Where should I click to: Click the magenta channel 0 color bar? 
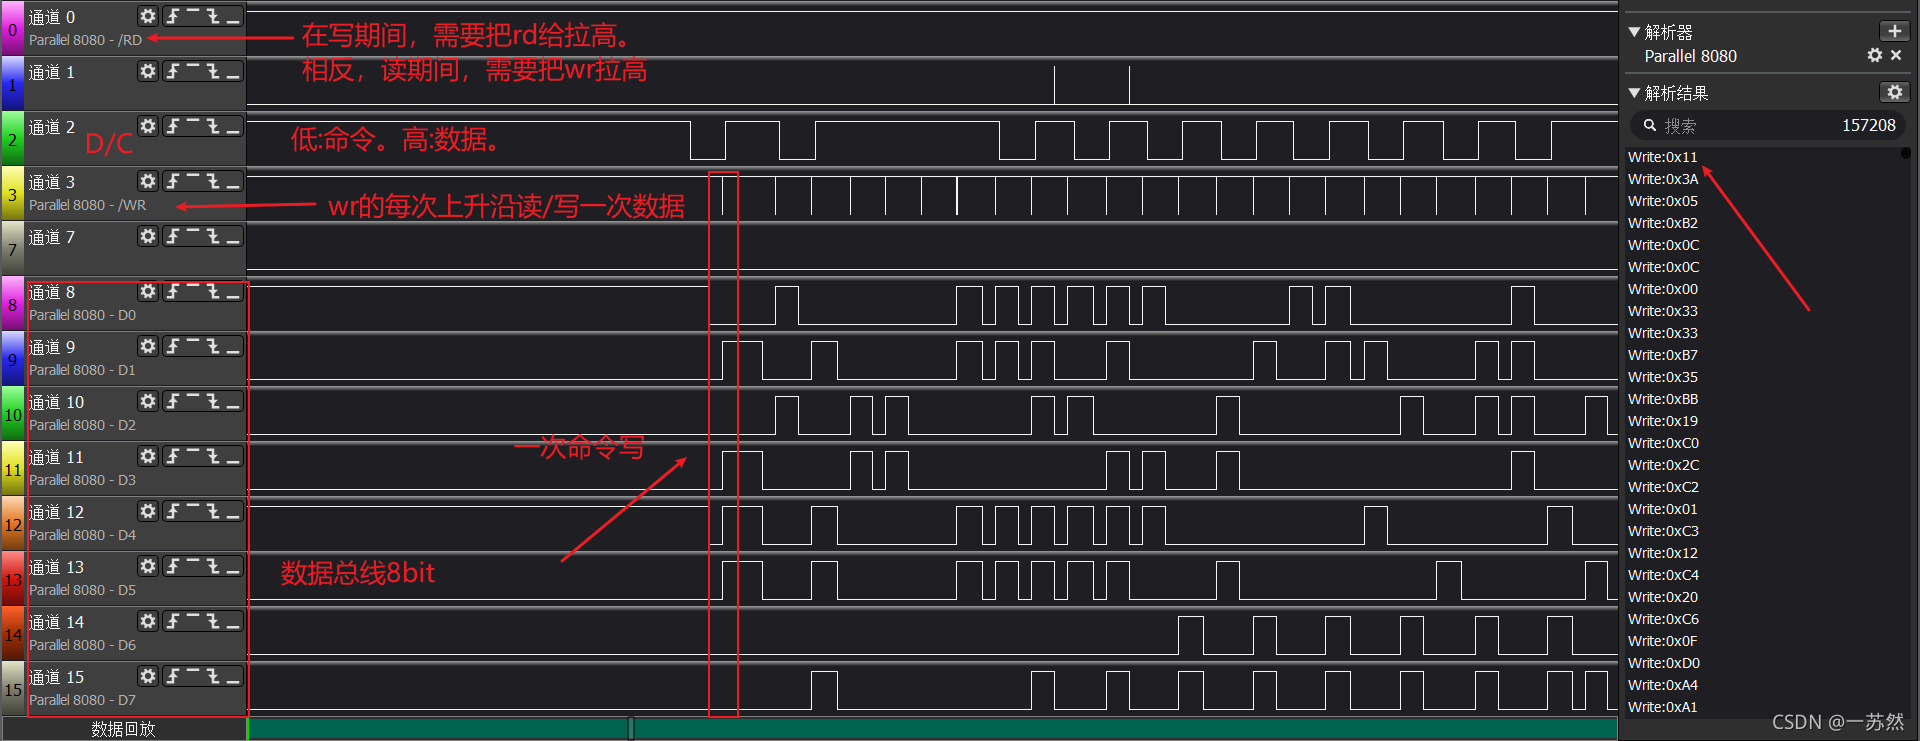(x=12, y=28)
